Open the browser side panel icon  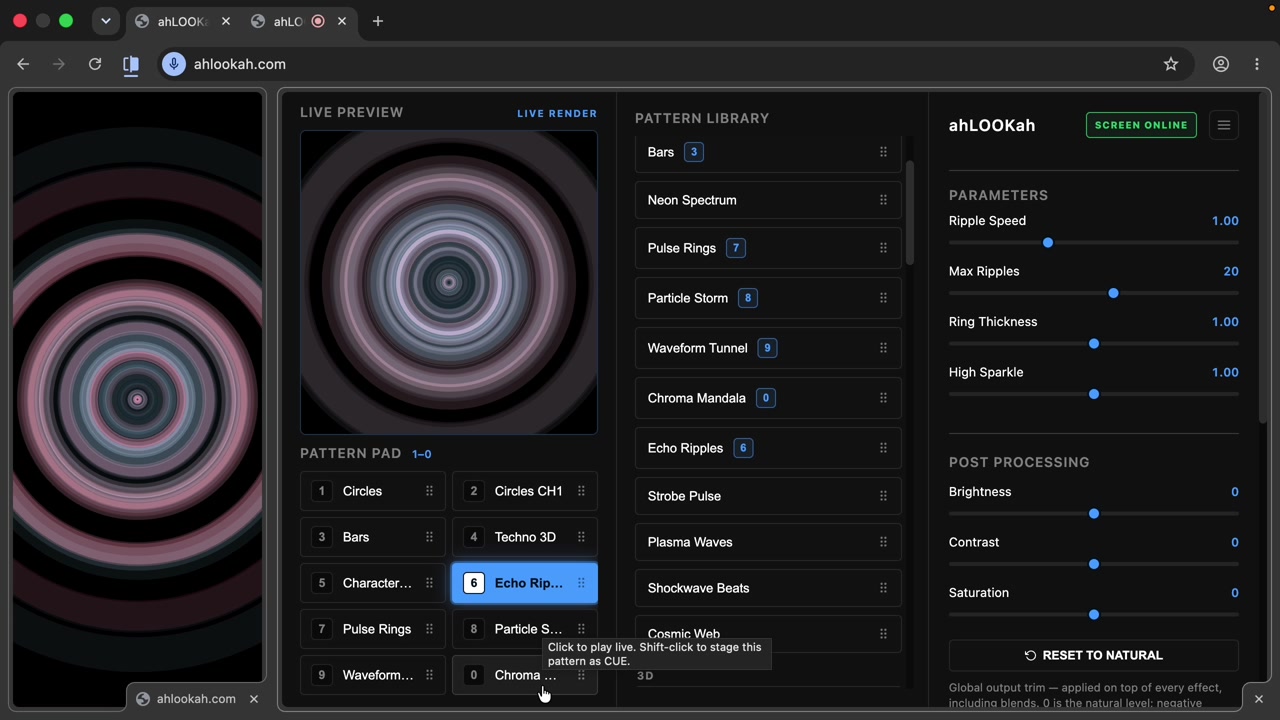pos(131,64)
